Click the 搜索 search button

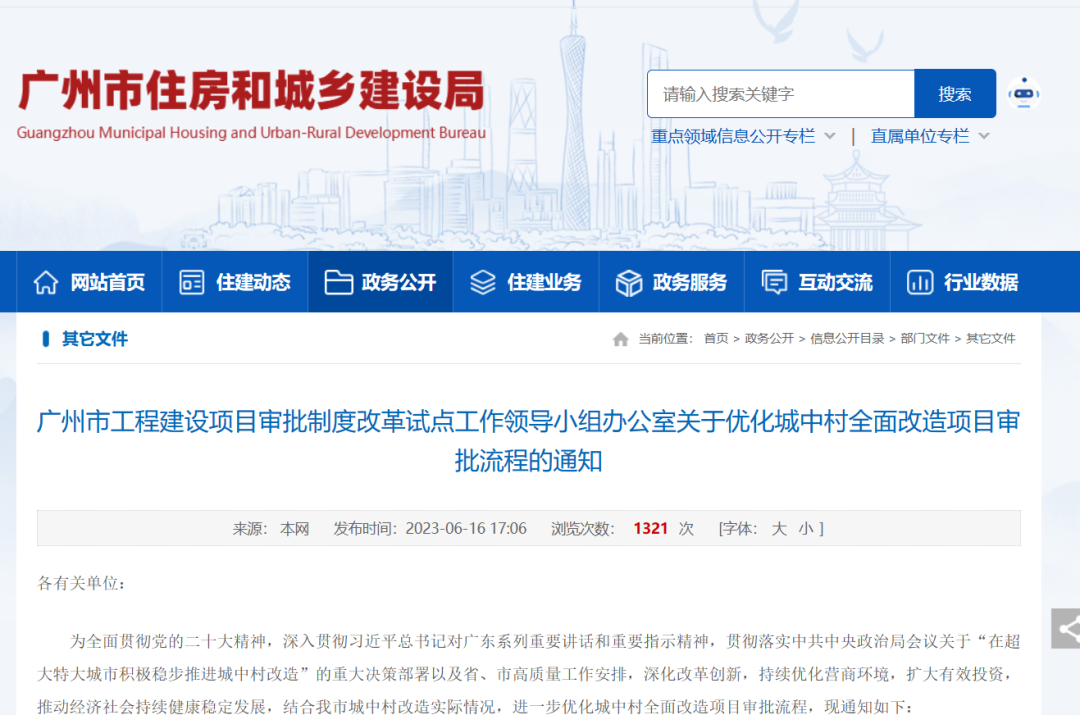pos(954,93)
